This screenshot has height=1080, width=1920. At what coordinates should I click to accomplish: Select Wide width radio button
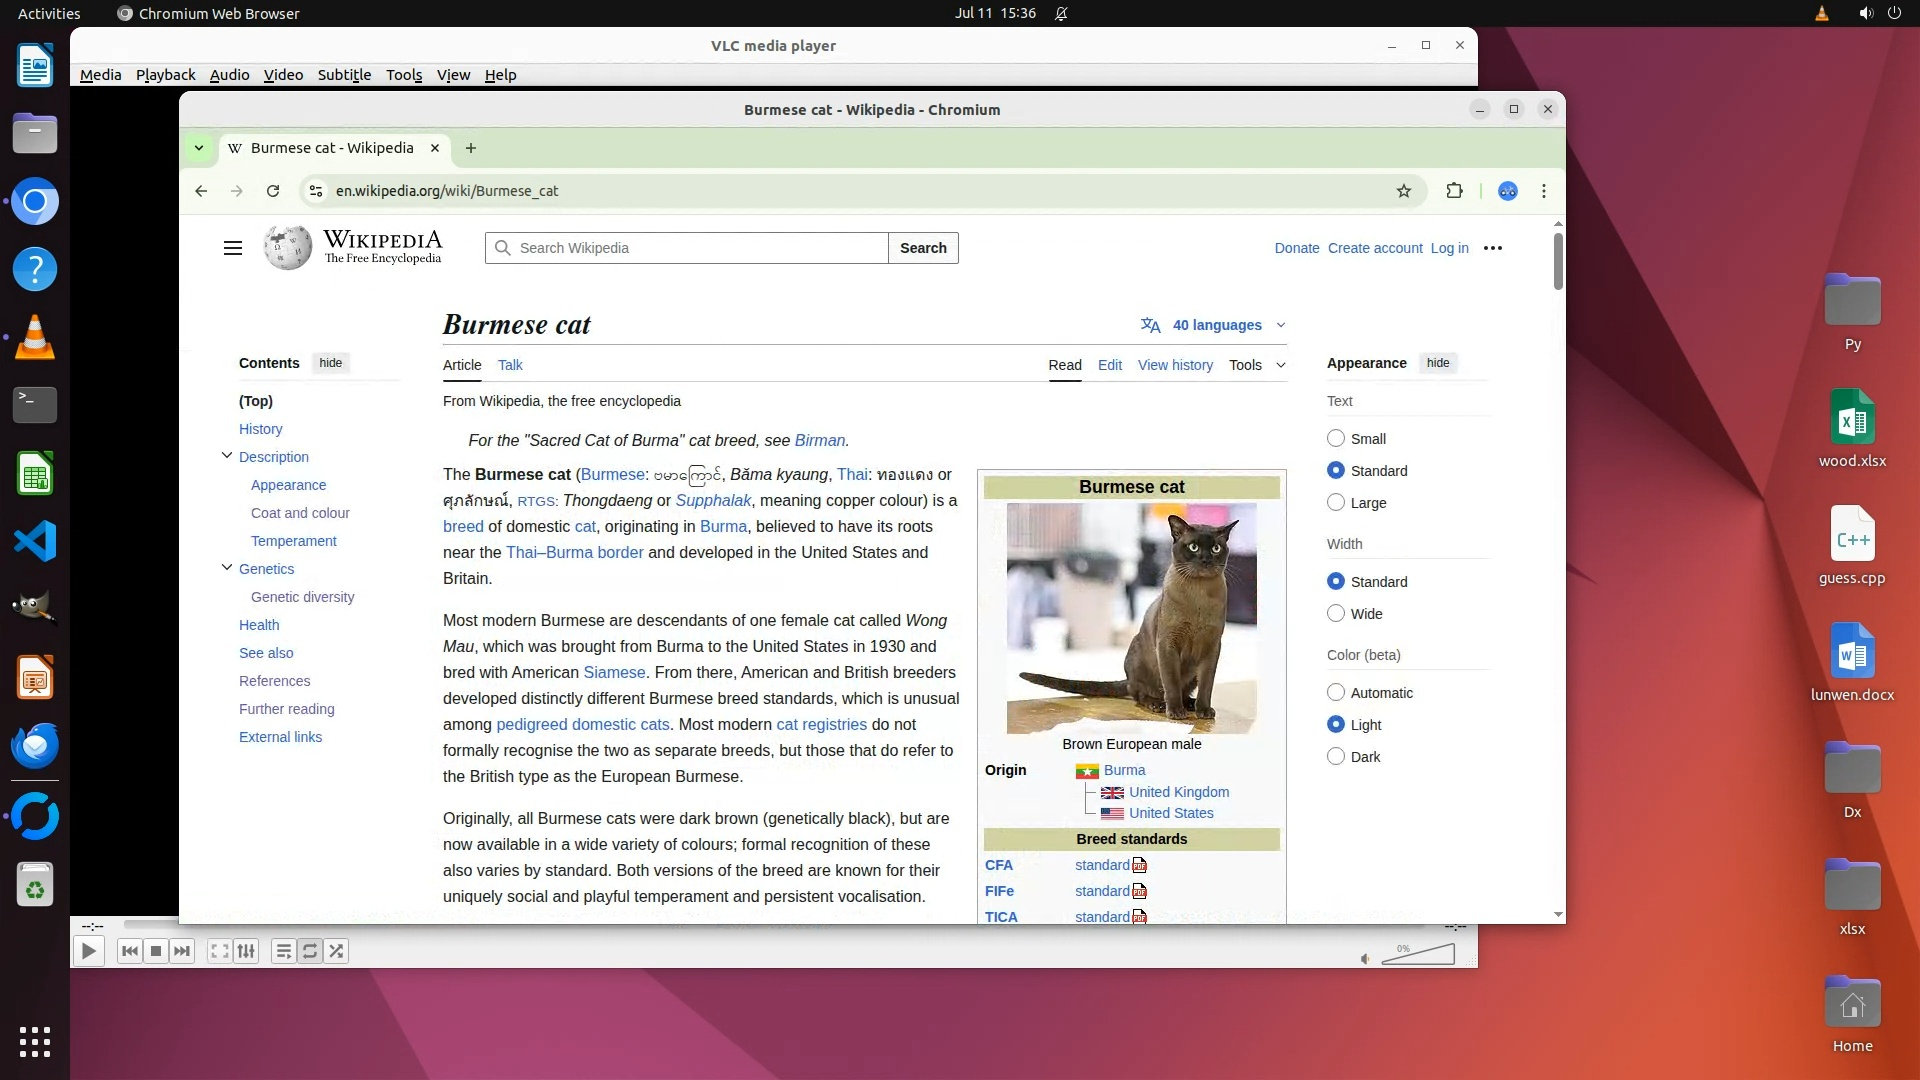pyautogui.click(x=1336, y=614)
